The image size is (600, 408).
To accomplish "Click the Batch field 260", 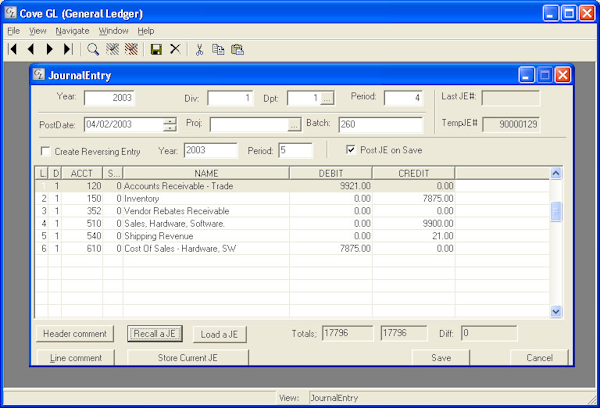I will tap(381, 124).
